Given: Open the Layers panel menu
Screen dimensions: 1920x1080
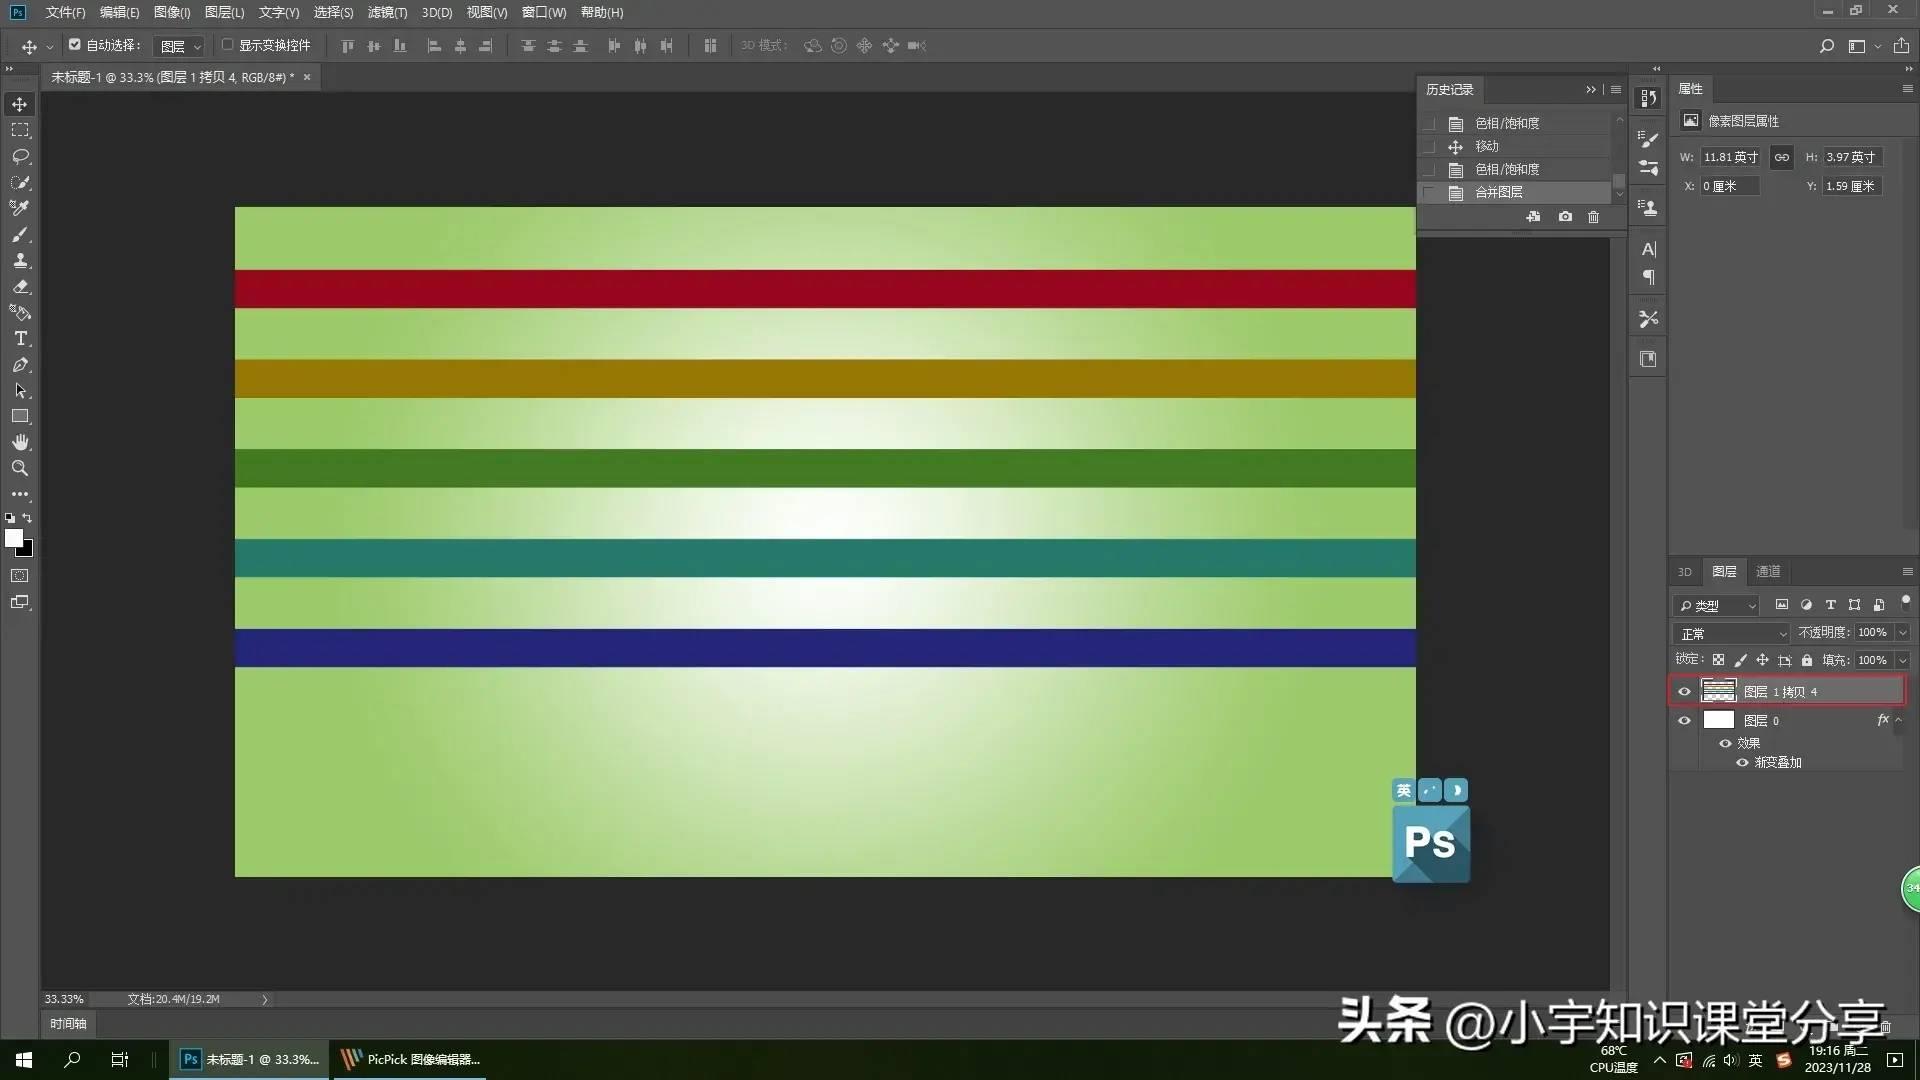Looking at the screenshot, I should tap(1907, 571).
